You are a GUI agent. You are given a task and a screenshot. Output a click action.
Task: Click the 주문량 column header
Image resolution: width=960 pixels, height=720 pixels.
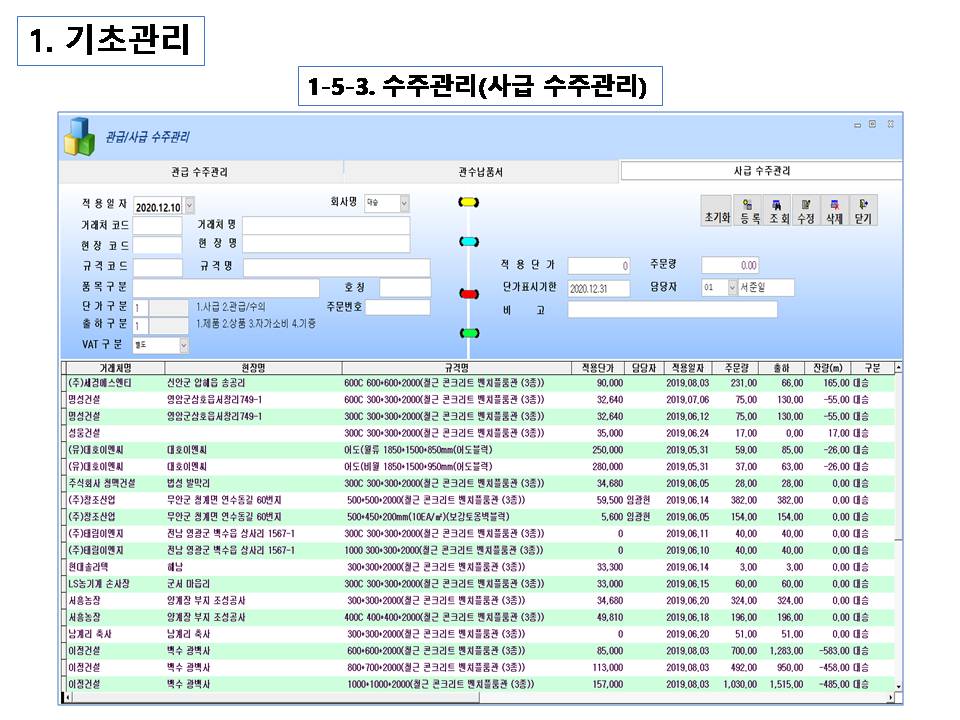736,368
